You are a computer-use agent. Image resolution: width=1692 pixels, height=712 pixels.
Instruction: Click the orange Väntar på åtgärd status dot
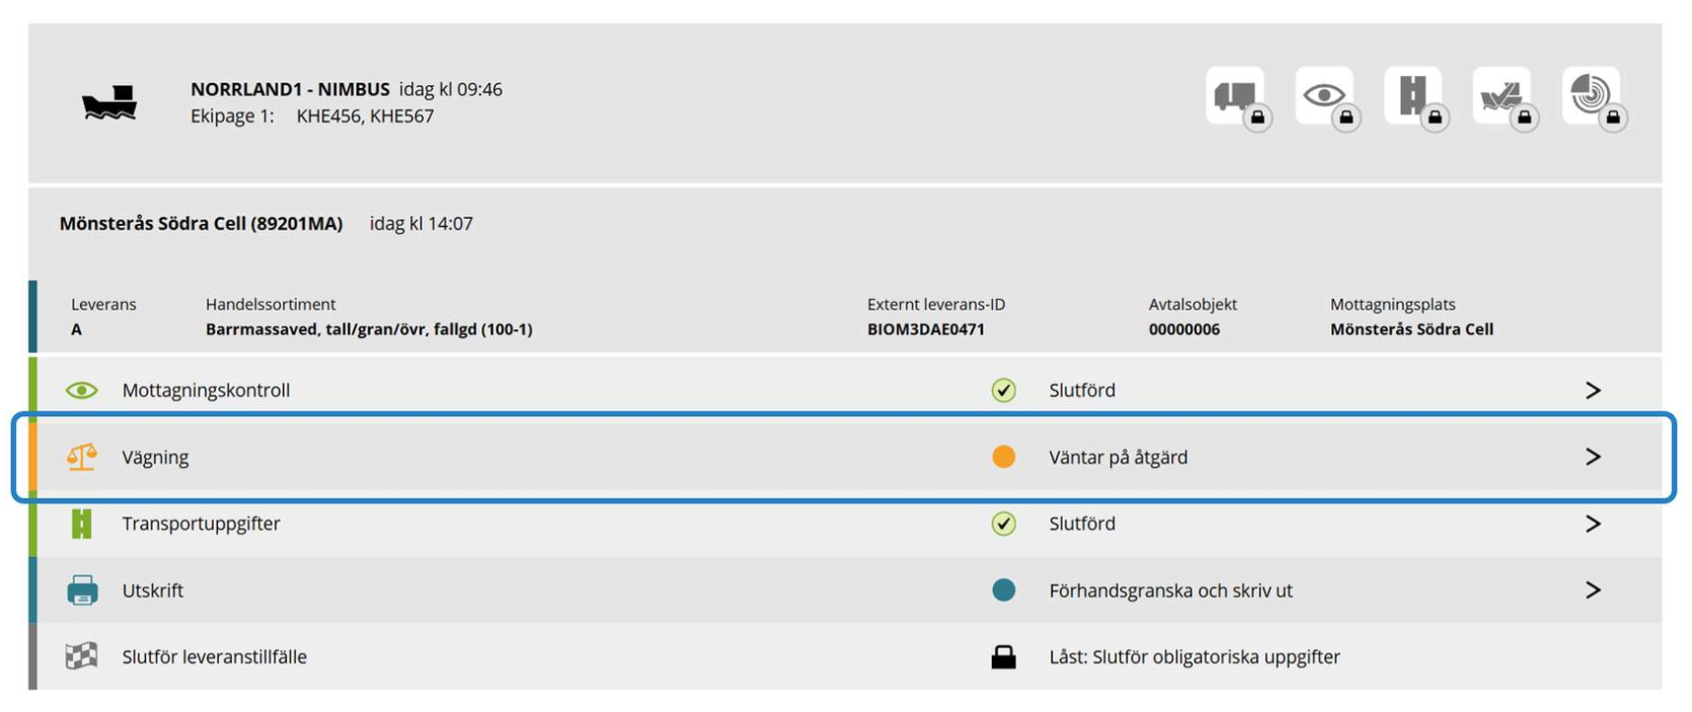coord(1003,457)
